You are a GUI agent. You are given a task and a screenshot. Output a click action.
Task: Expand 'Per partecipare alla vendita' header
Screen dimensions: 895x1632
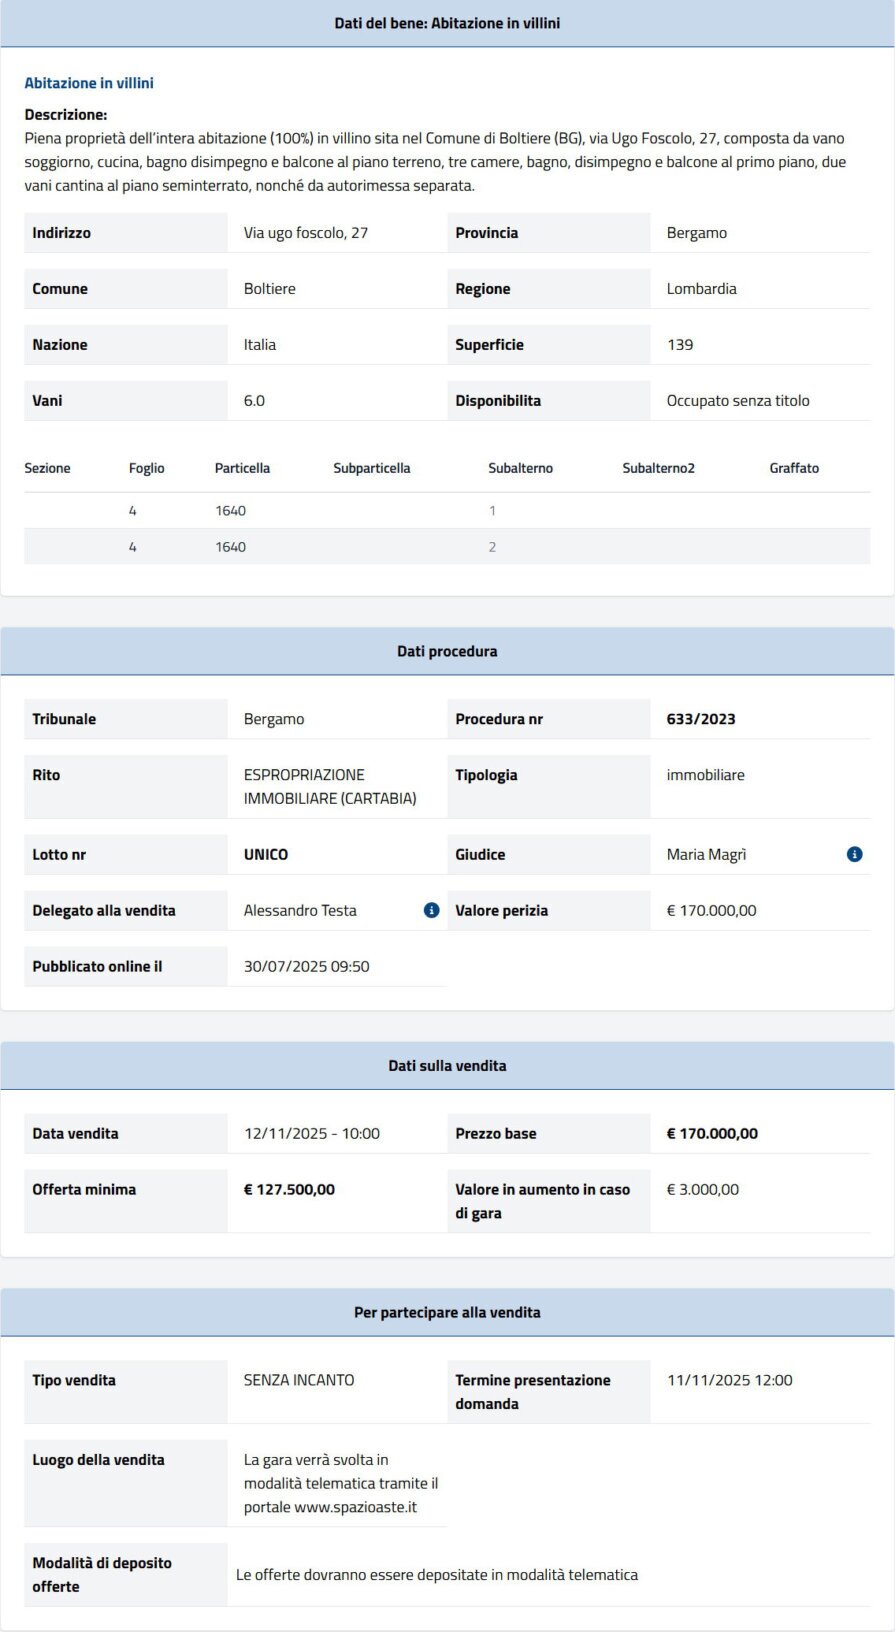[x=447, y=1312]
